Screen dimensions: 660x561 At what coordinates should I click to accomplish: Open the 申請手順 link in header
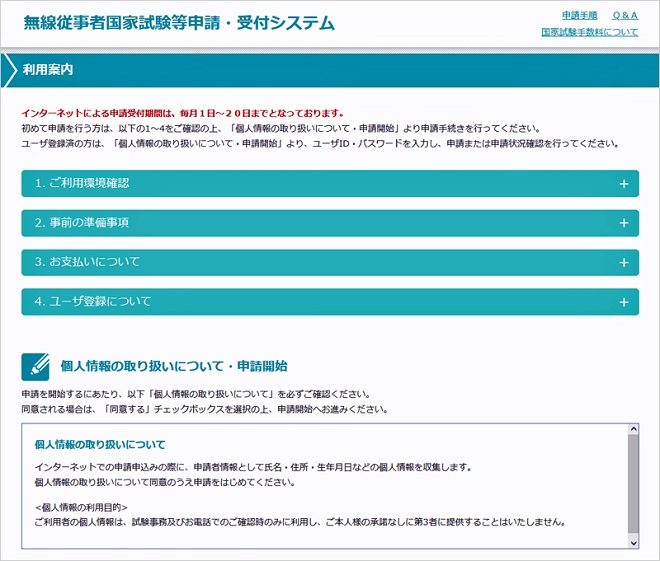[579, 16]
